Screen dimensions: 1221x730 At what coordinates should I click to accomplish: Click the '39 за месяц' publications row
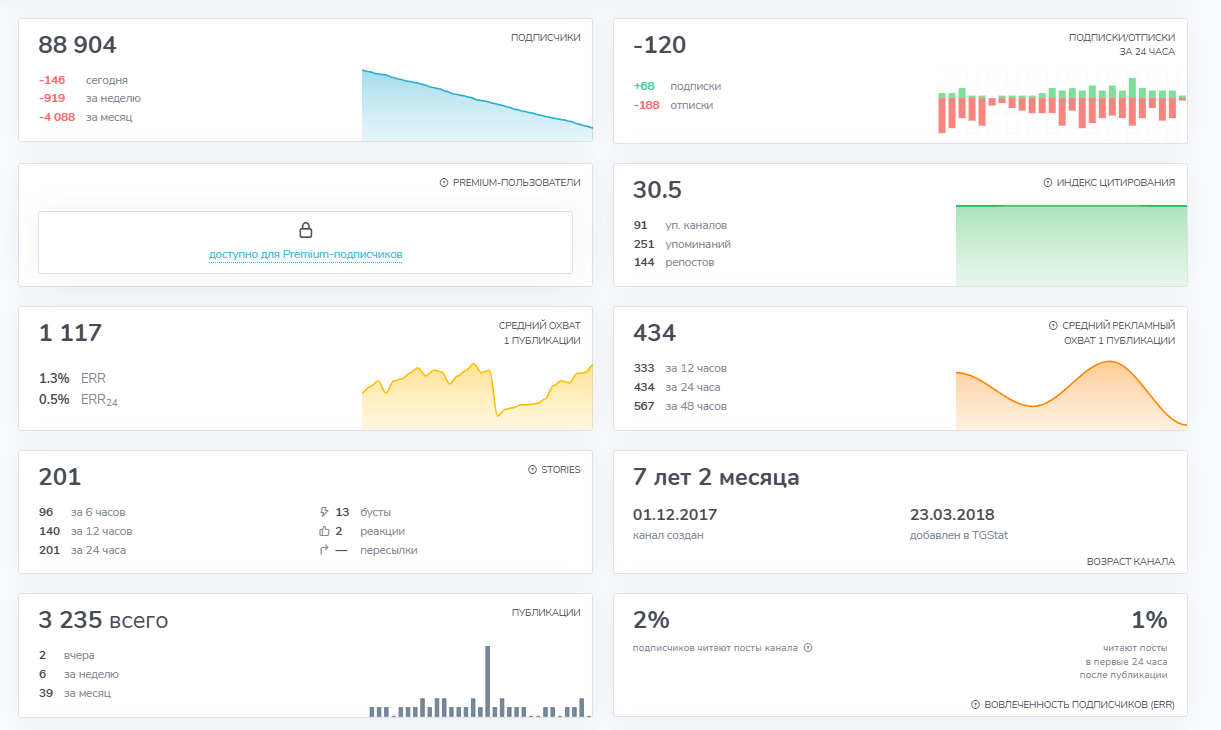(x=75, y=693)
